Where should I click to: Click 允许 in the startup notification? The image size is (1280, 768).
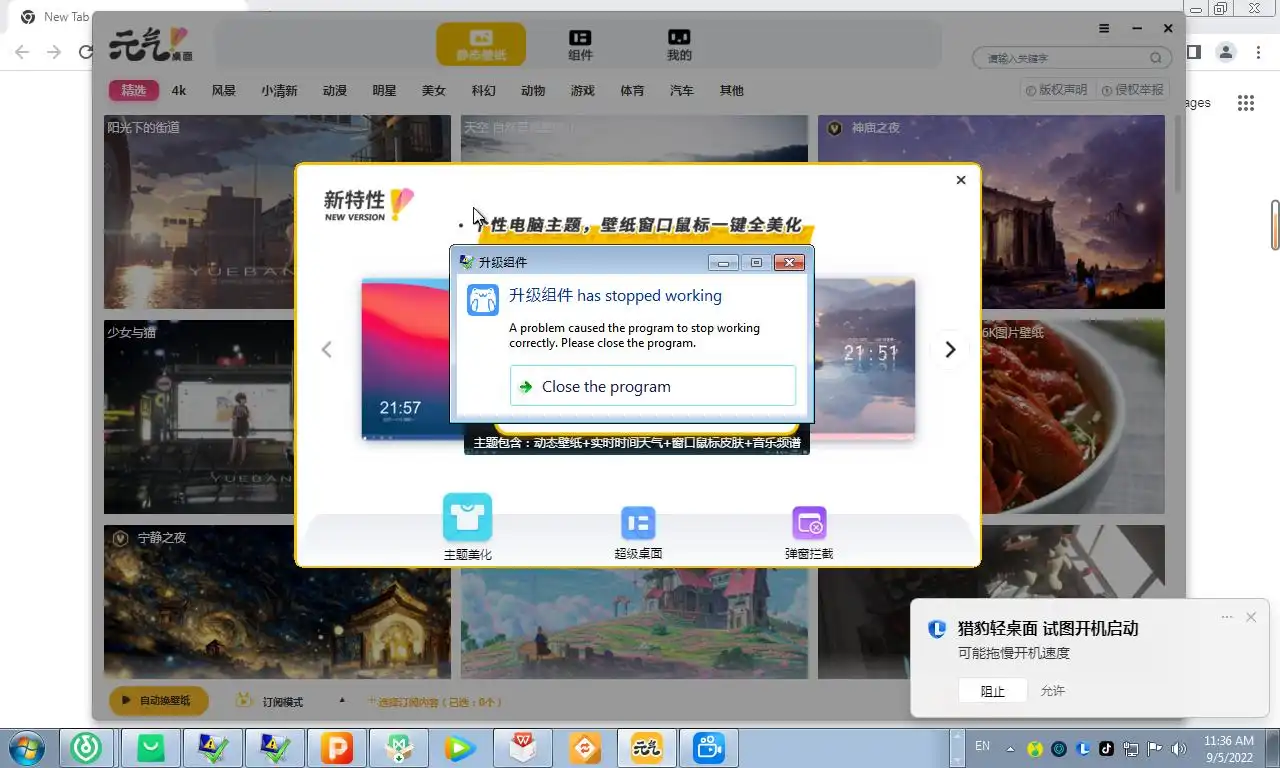point(1053,691)
